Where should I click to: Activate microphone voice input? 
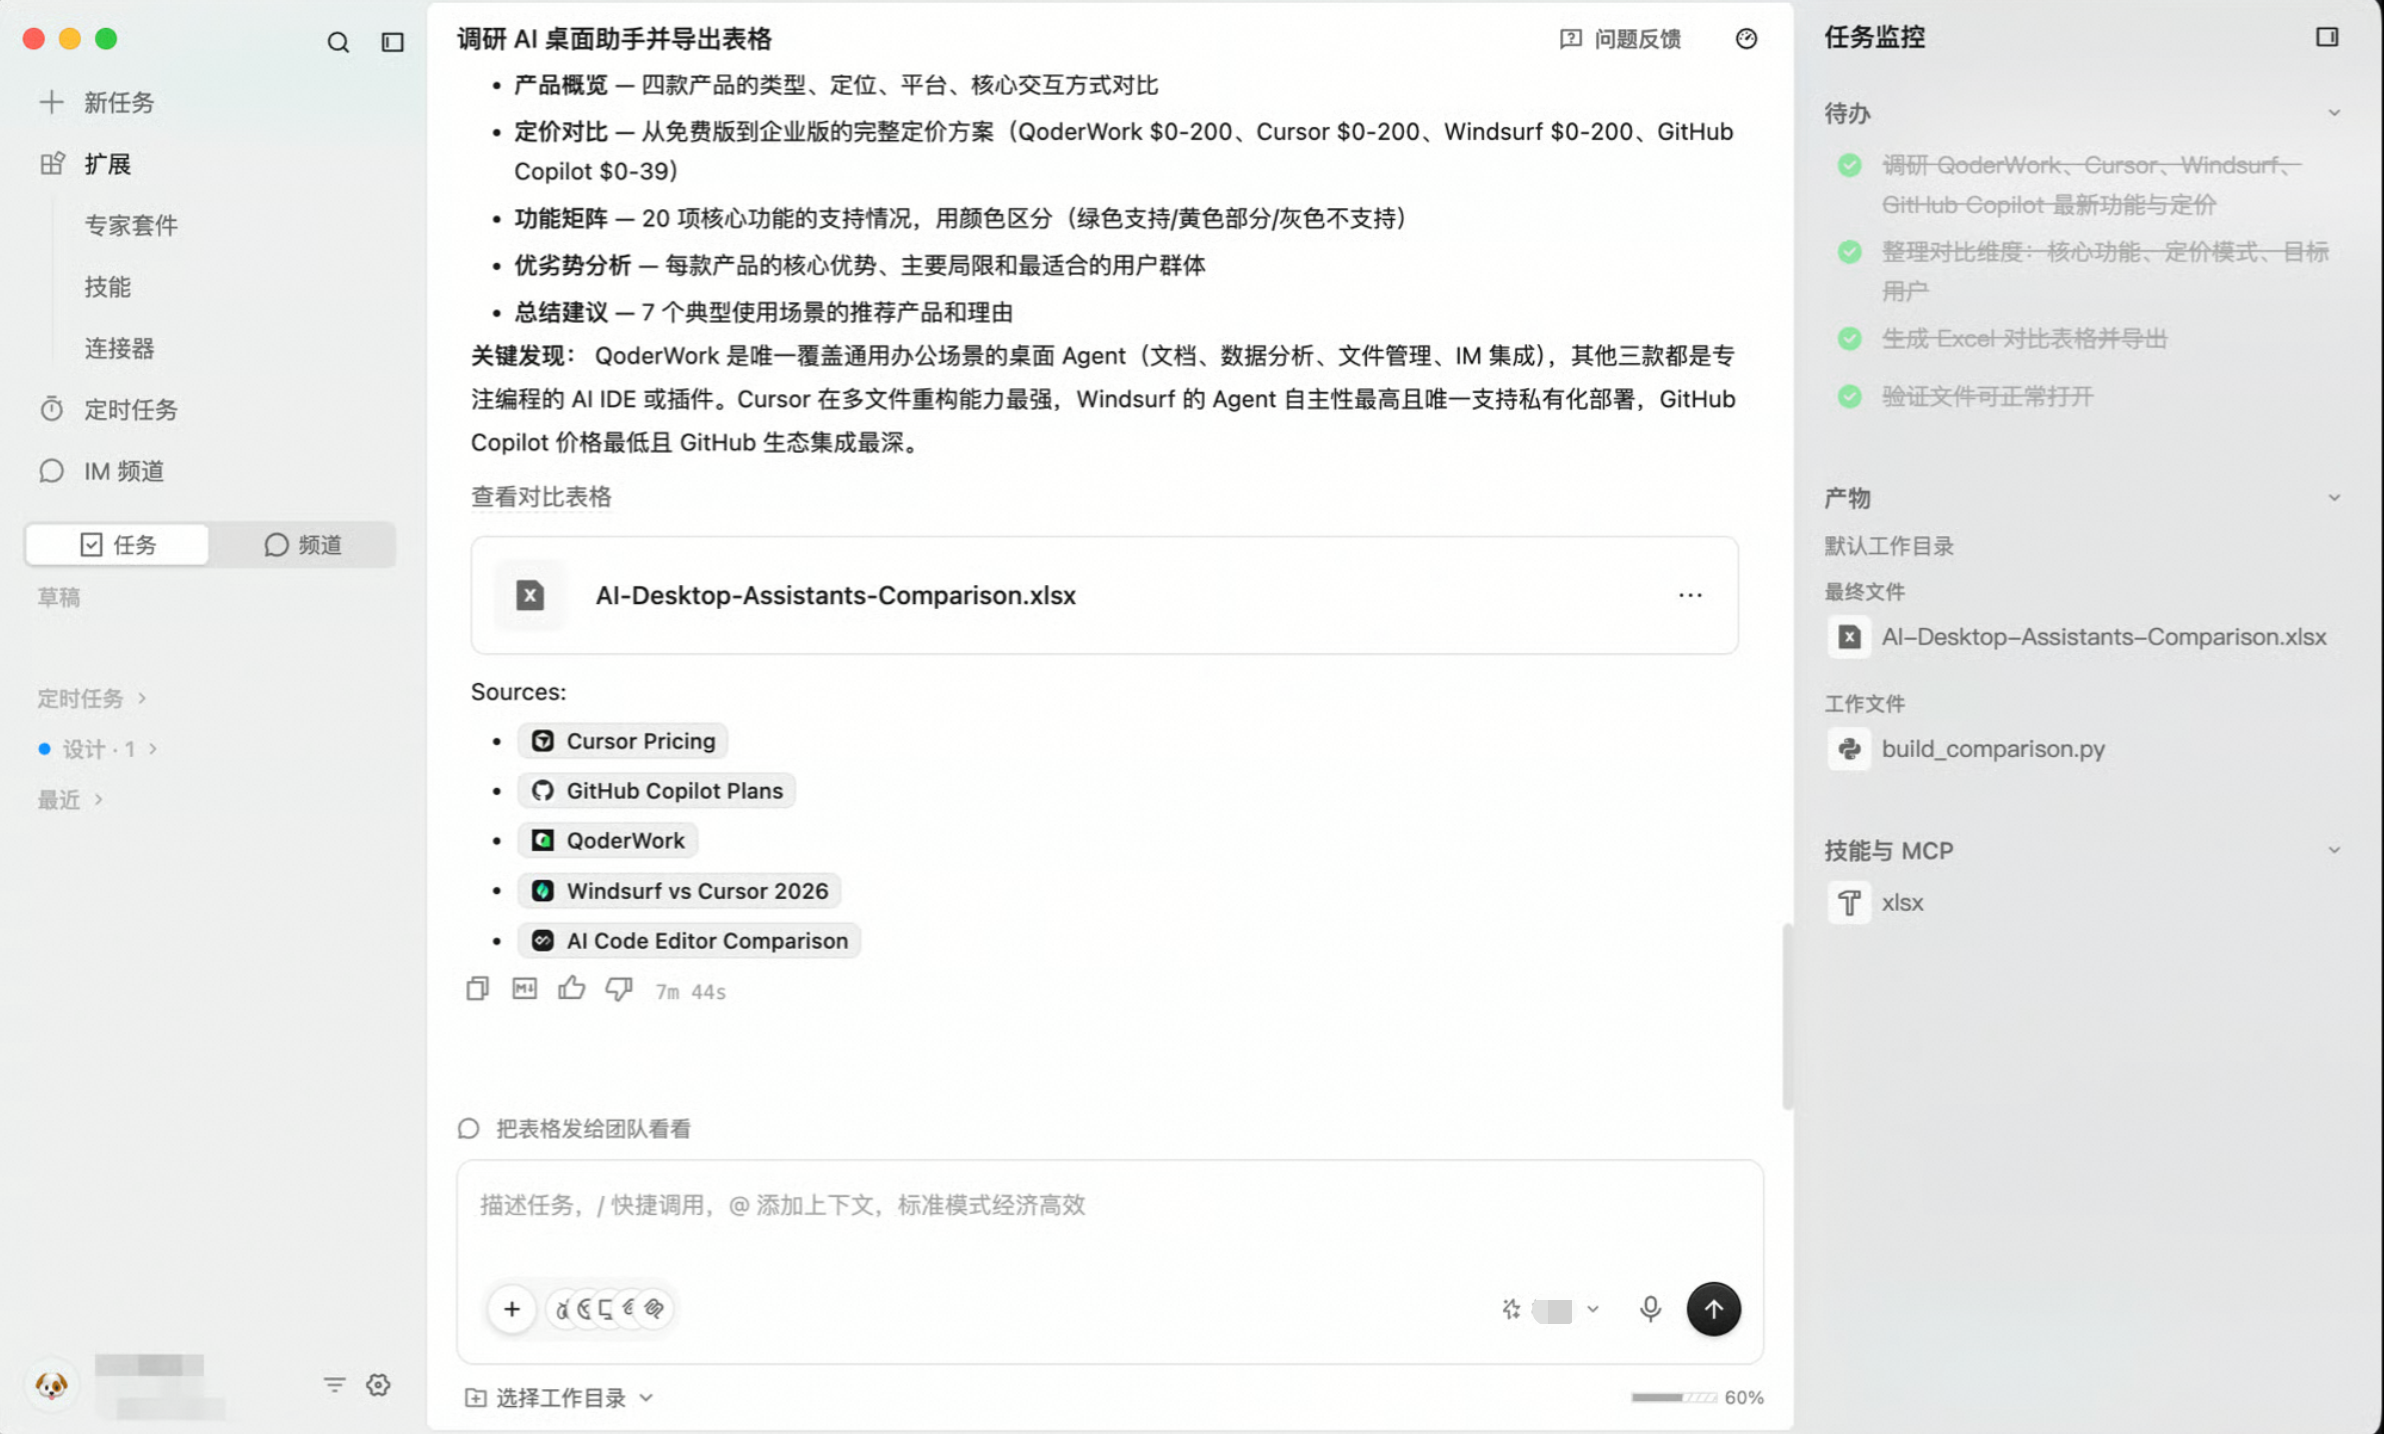tap(1650, 1309)
